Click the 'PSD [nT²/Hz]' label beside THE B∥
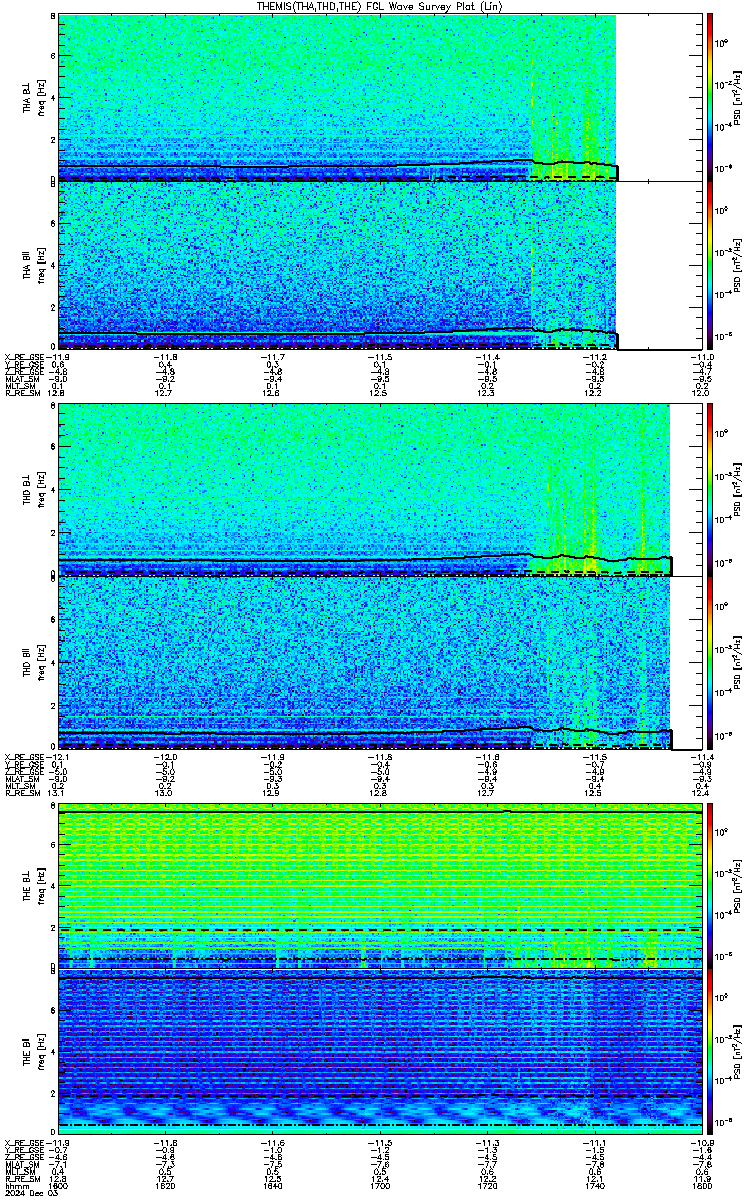The width and height of the screenshot is (750, 1200). pyautogui.click(x=737, y=1052)
